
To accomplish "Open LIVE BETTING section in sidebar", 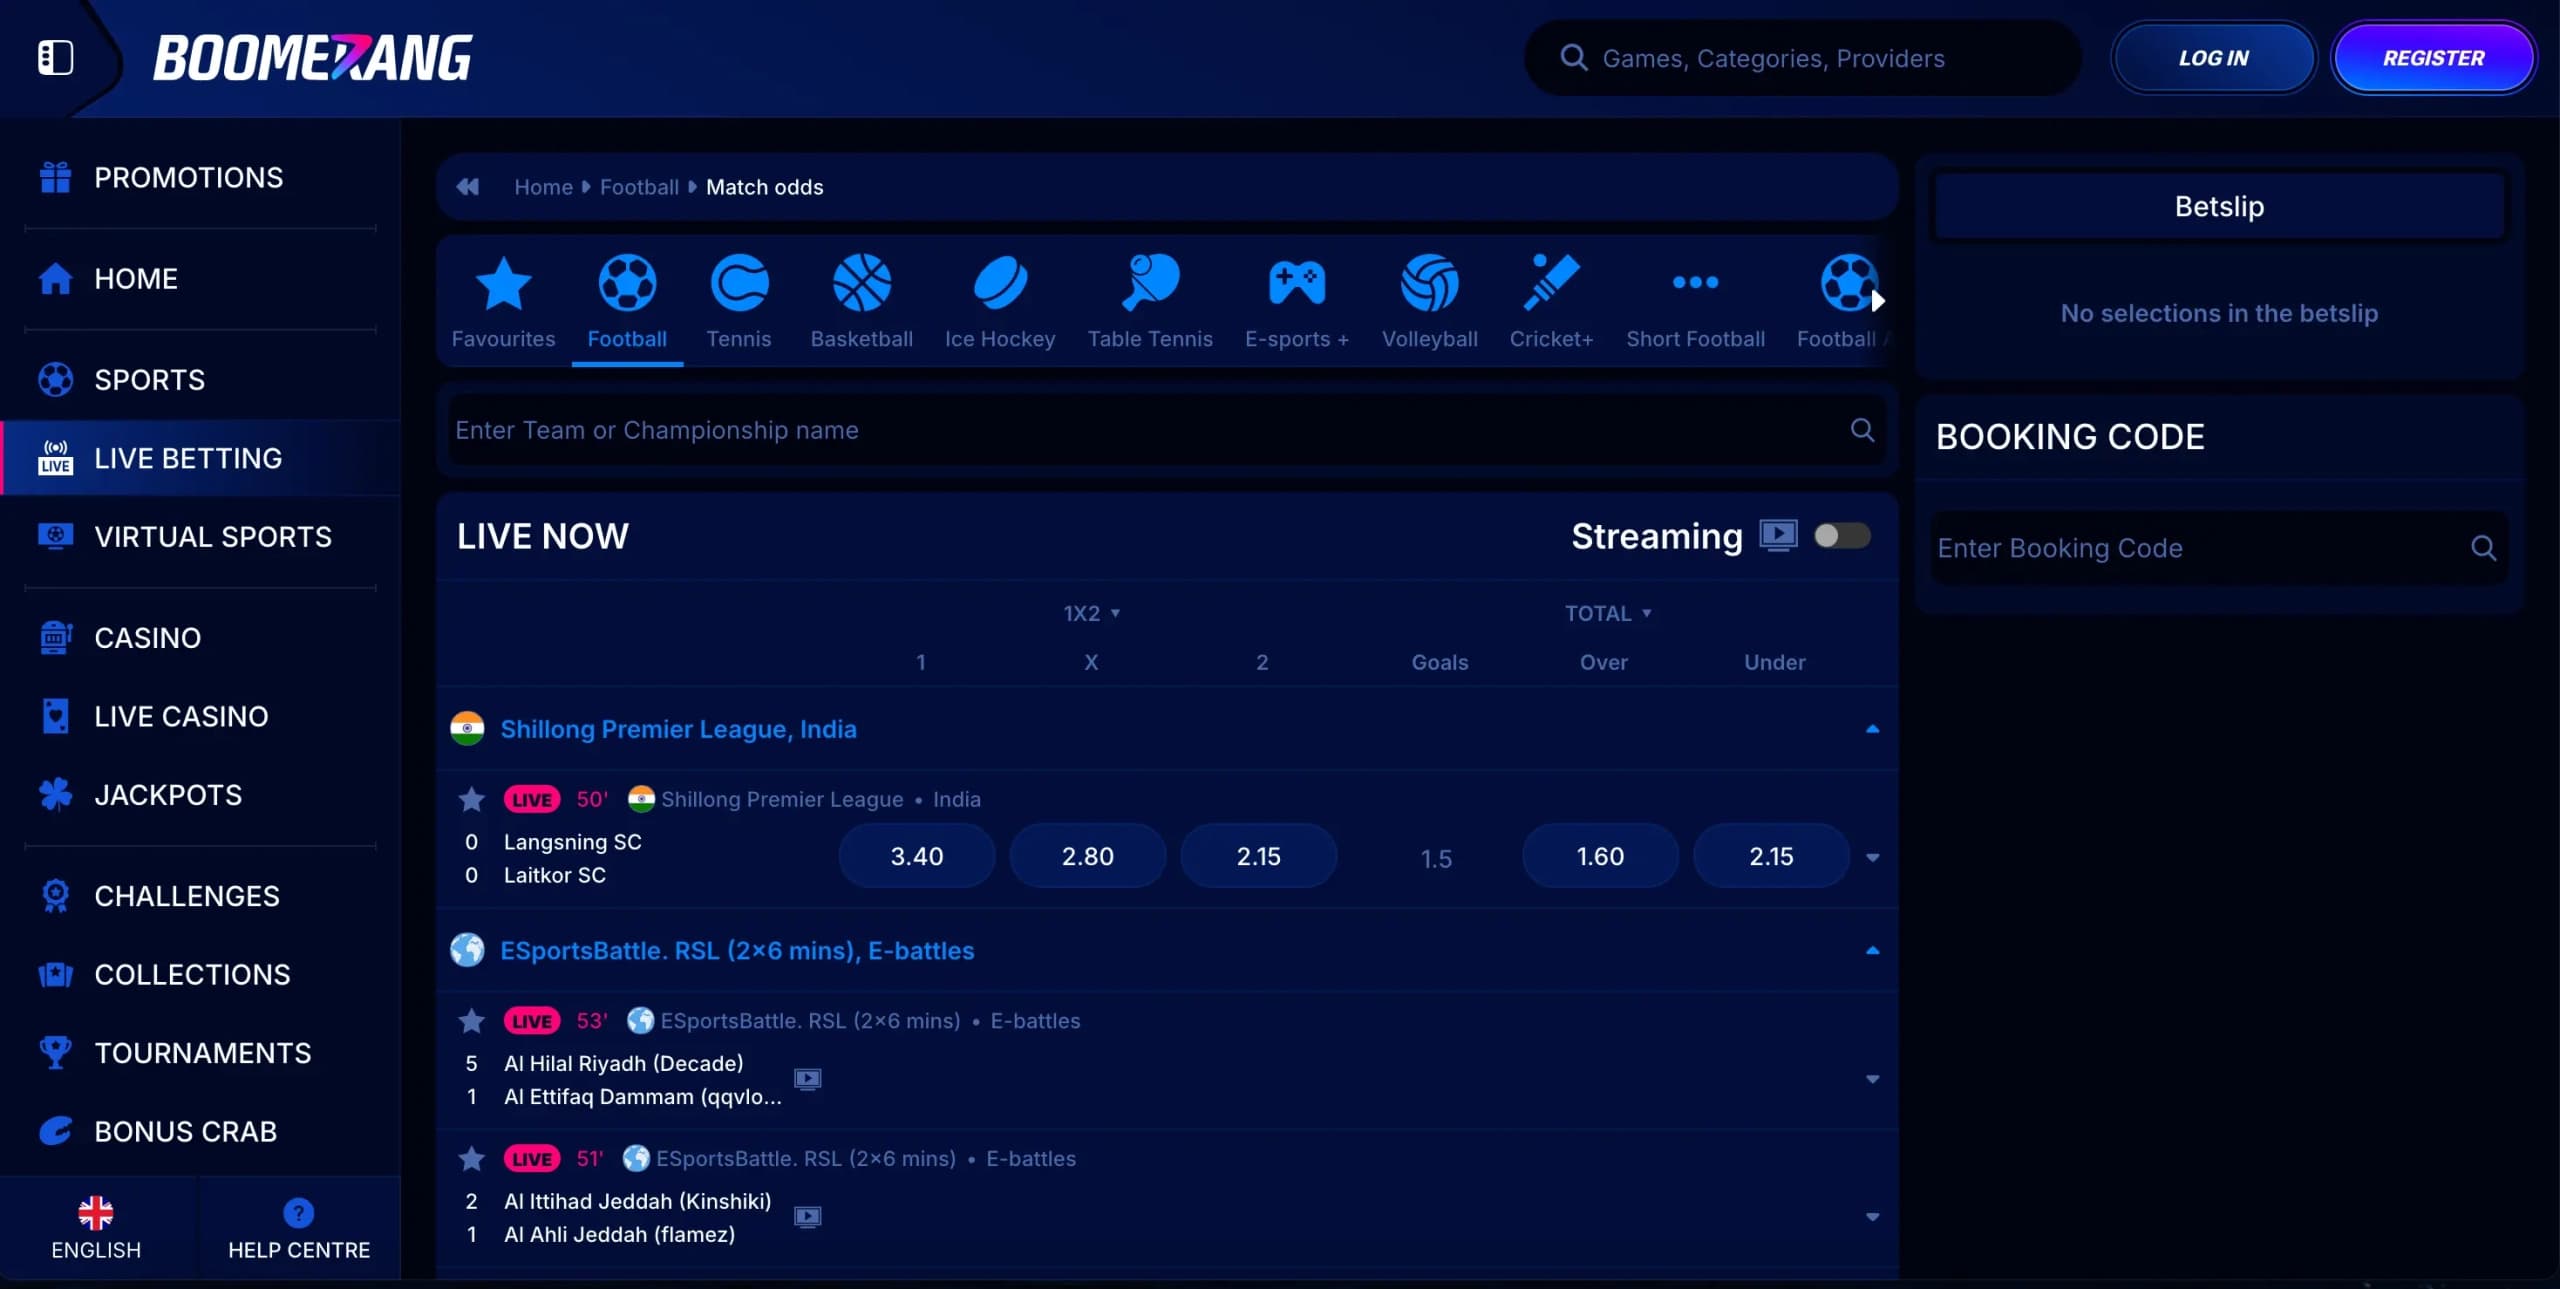I will pyautogui.click(x=187, y=458).
